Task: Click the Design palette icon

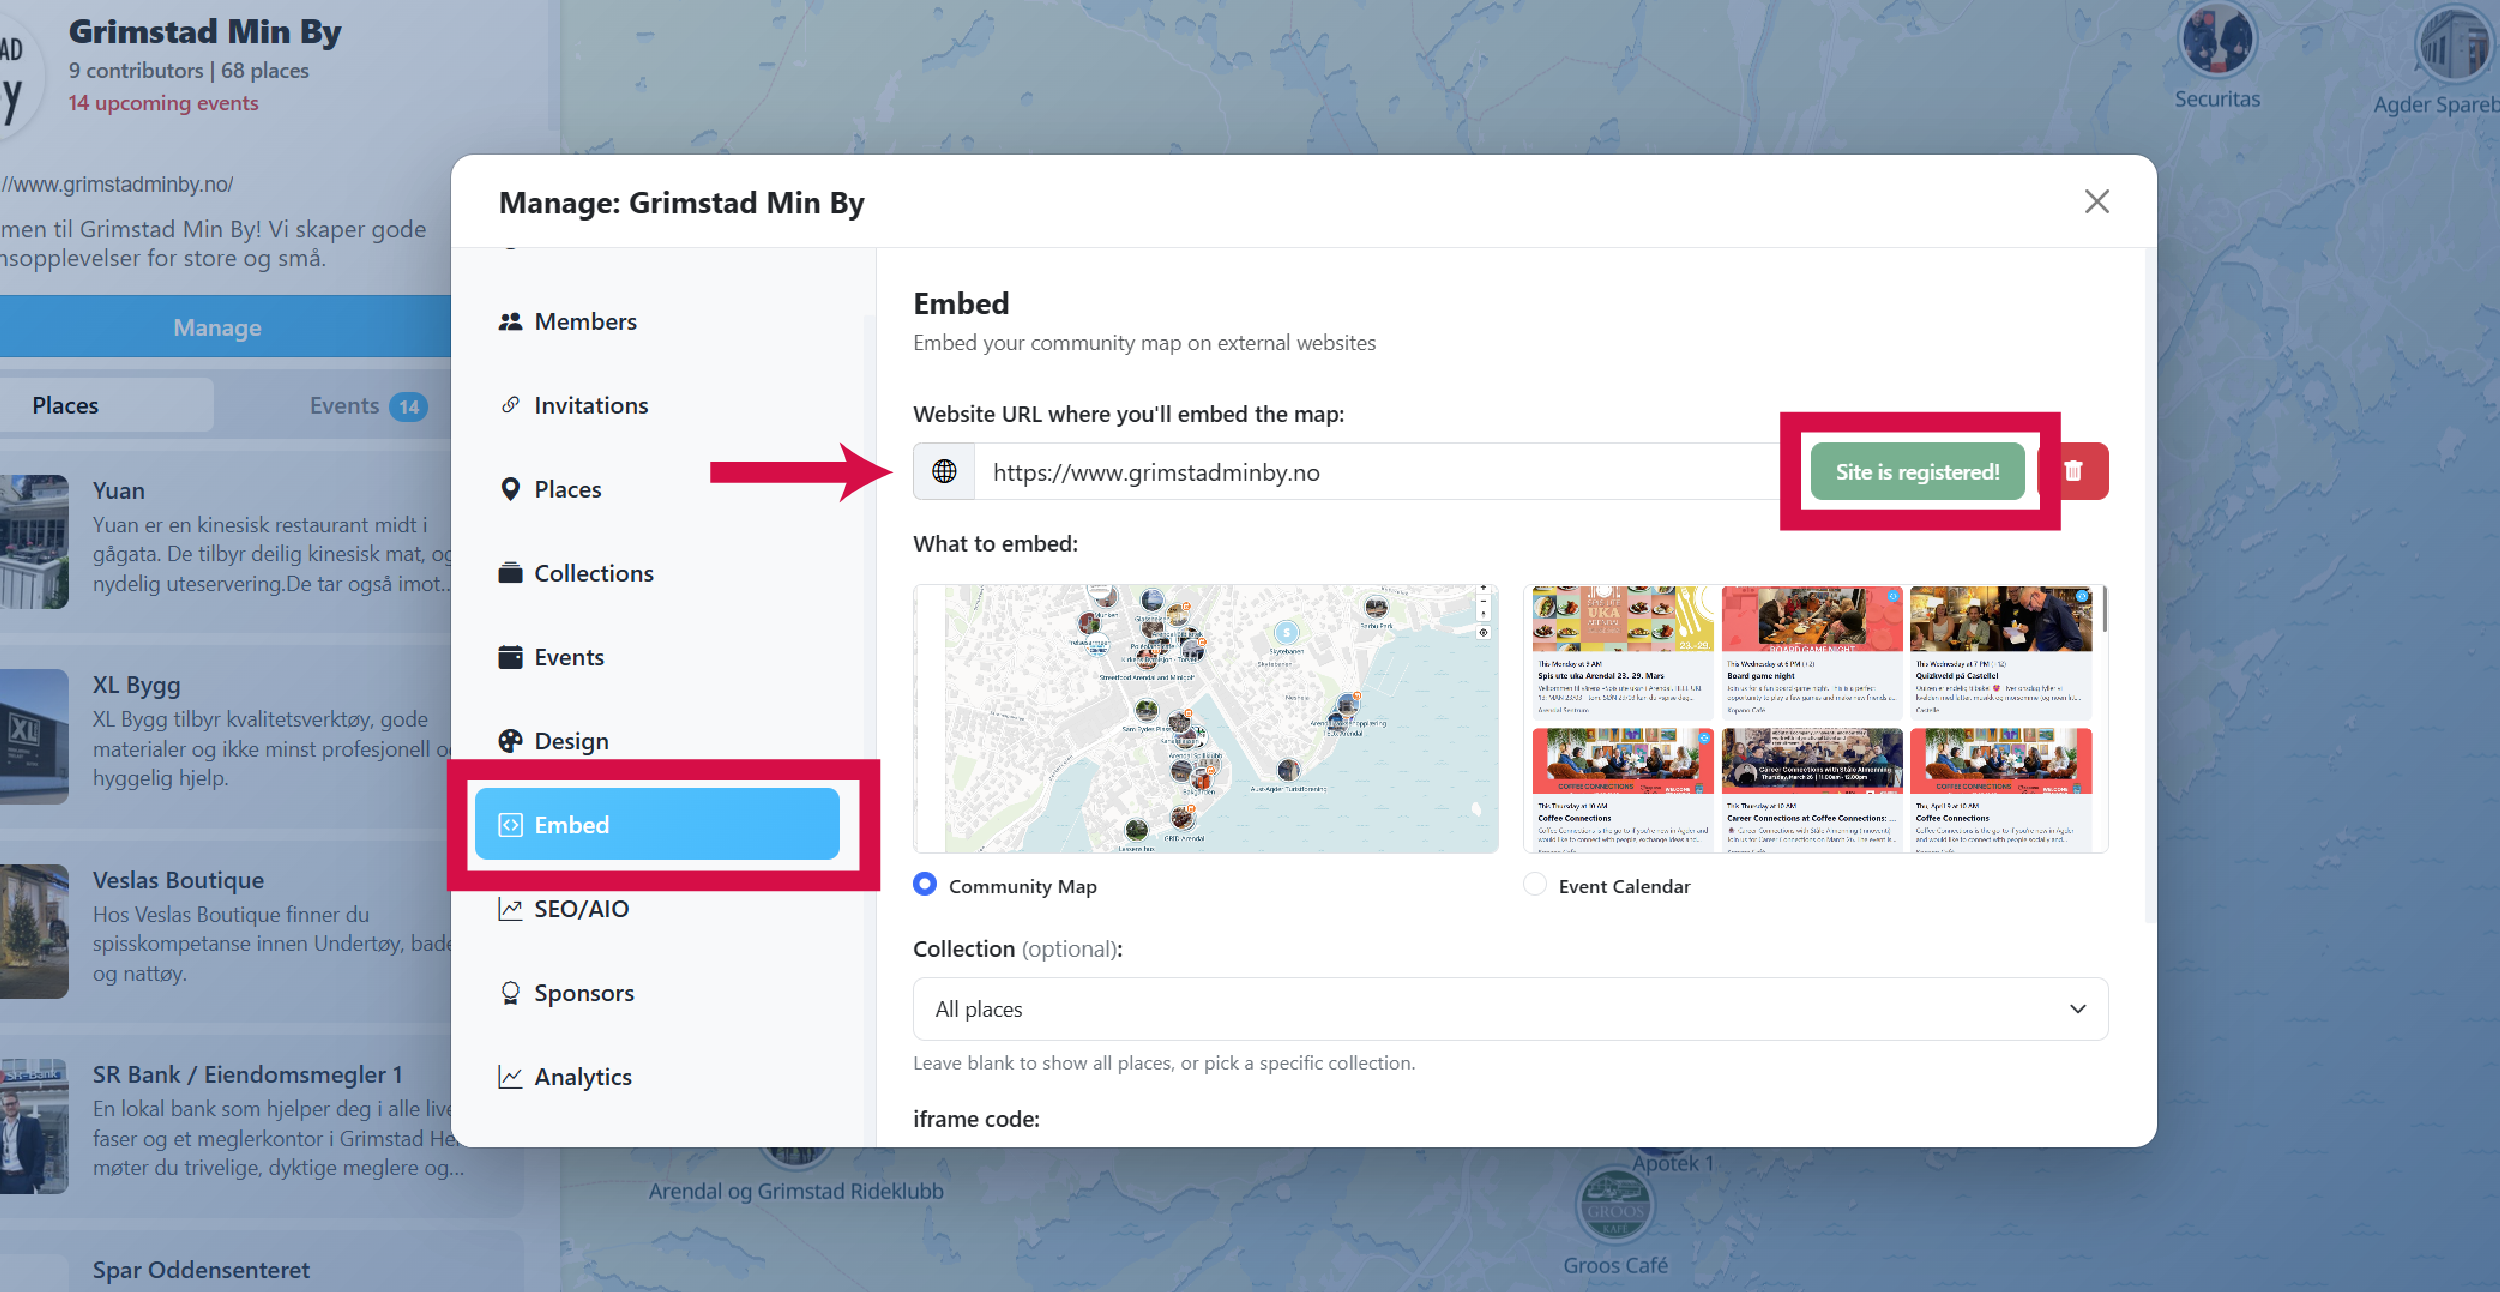Action: [x=510, y=741]
